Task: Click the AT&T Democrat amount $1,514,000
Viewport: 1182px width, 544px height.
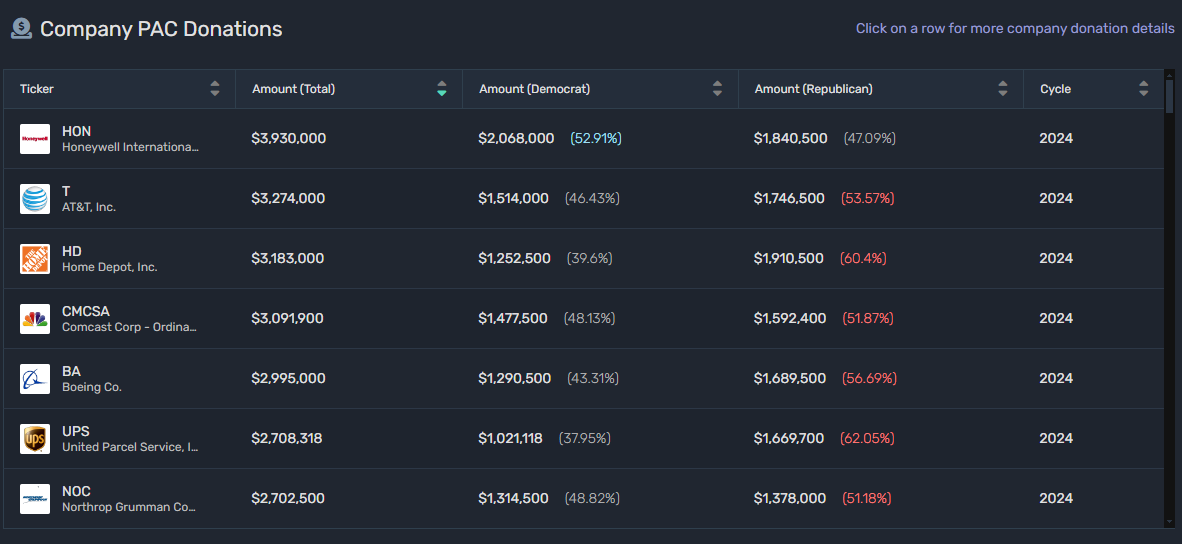Action: pos(513,198)
